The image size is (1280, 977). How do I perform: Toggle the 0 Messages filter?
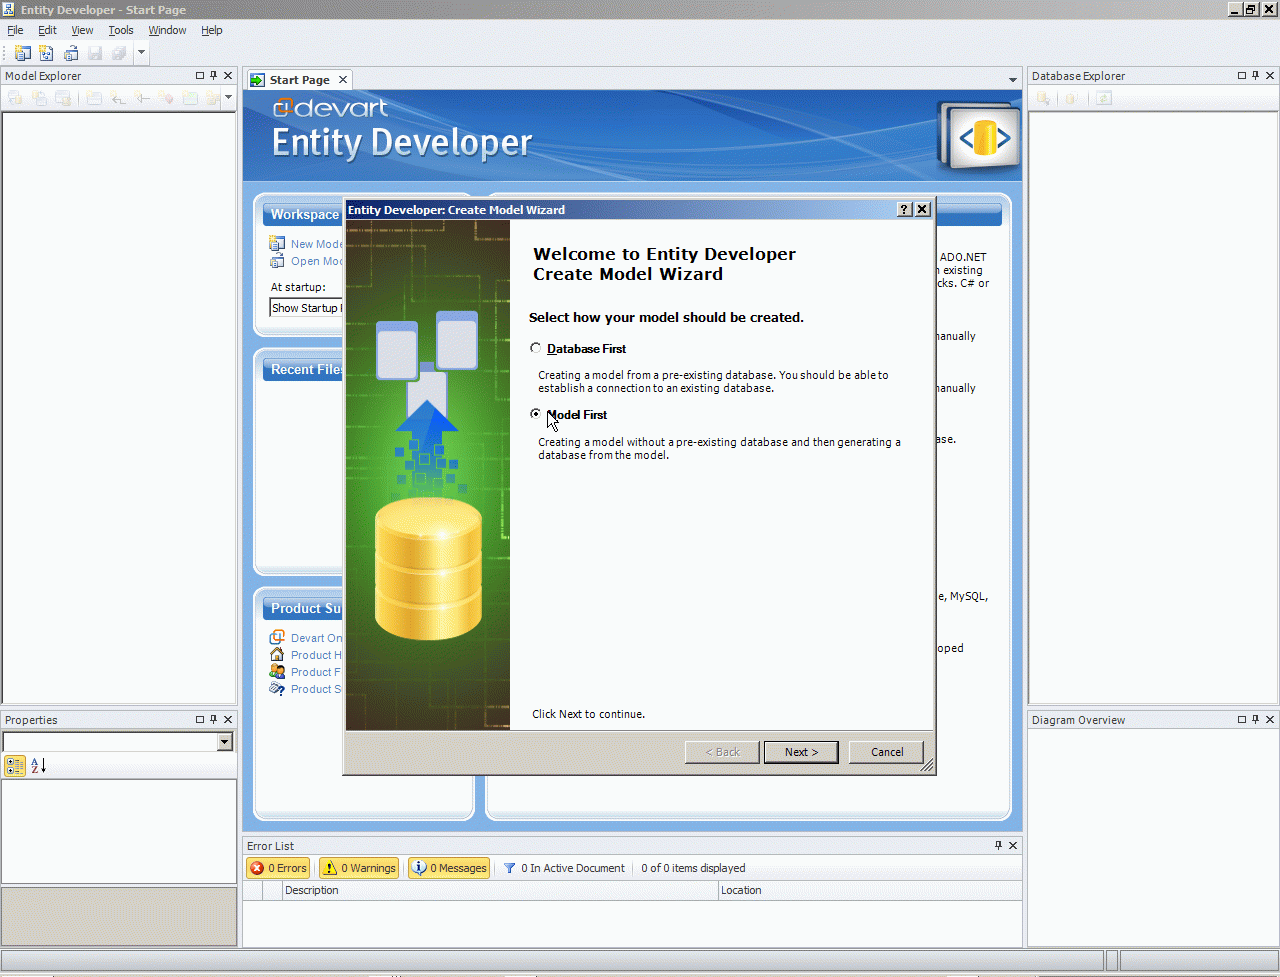[449, 868]
